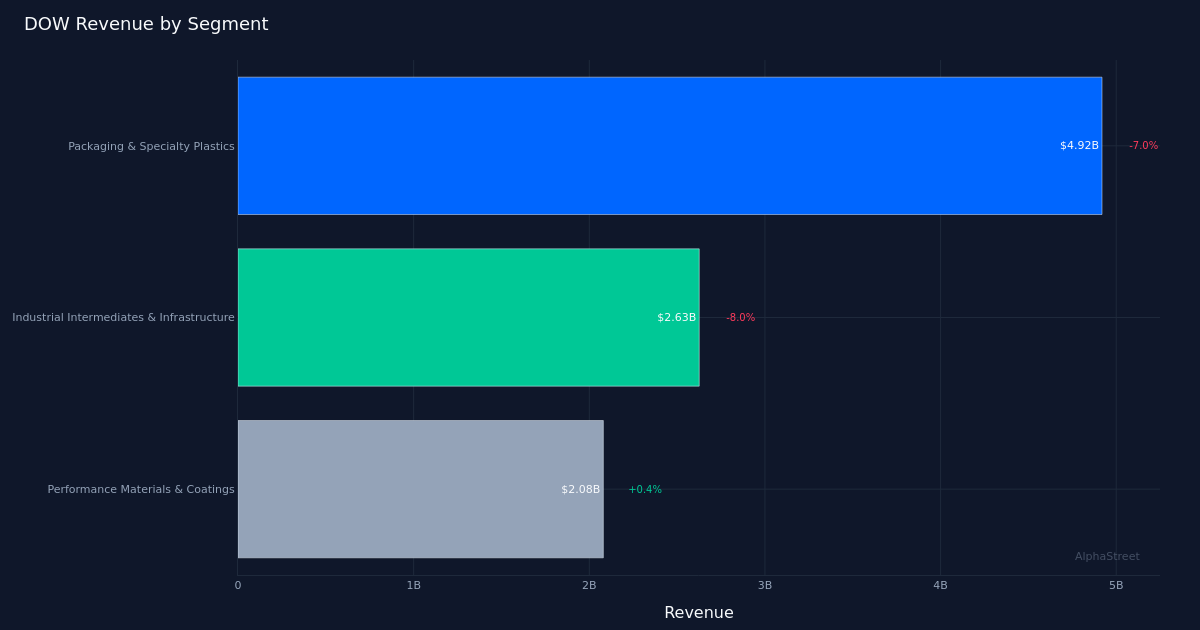Select the +0.4% change indicator
The width and height of the screenshot is (1200, 630).
tap(645, 489)
